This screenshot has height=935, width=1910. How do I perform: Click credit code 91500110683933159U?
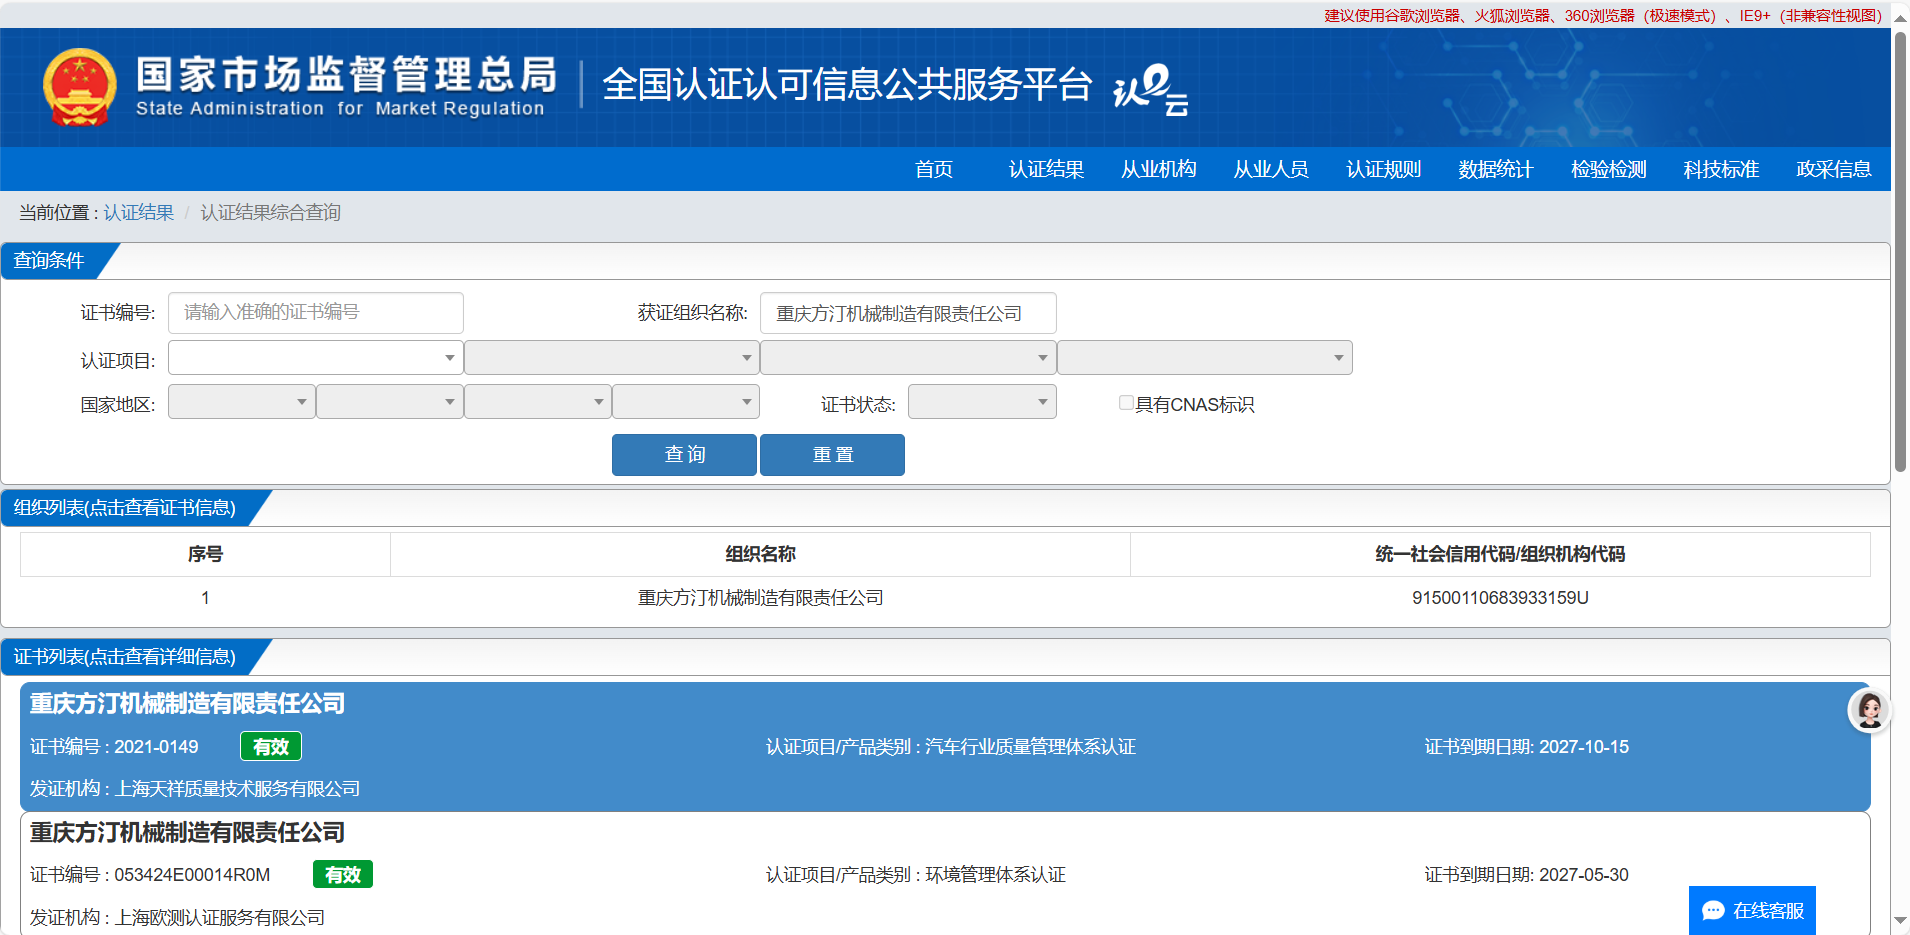click(1500, 598)
